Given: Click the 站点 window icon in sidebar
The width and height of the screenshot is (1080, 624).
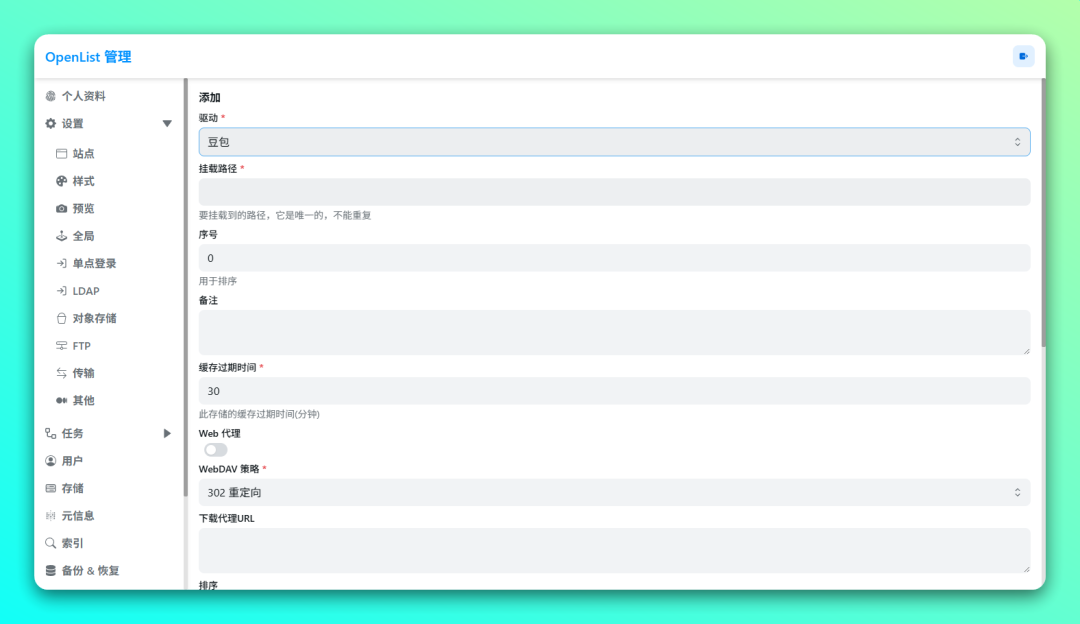Looking at the screenshot, I should click(x=62, y=154).
